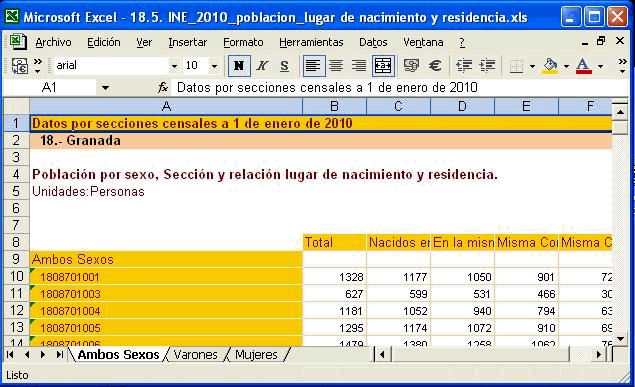Image resolution: width=635 pixels, height=387 pixels.
Task: Select column B header
Action: tap(335, 106)
